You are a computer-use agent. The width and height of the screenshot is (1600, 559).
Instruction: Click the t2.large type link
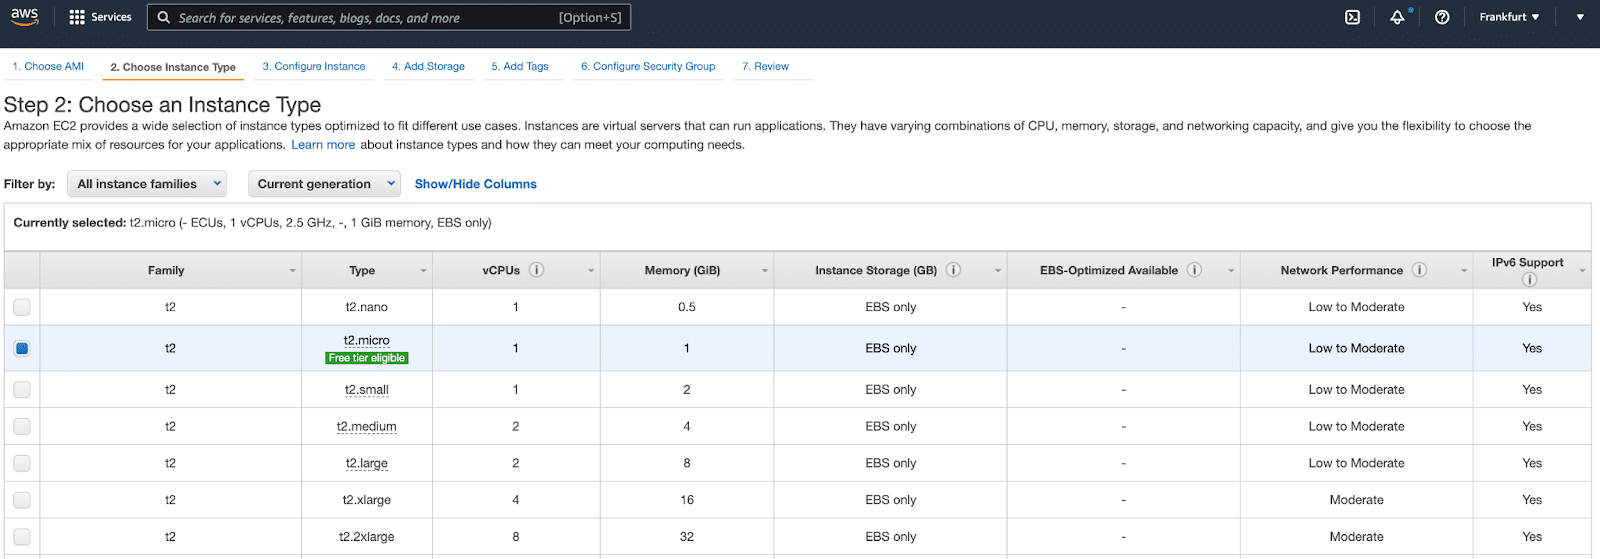coord(367,464)
